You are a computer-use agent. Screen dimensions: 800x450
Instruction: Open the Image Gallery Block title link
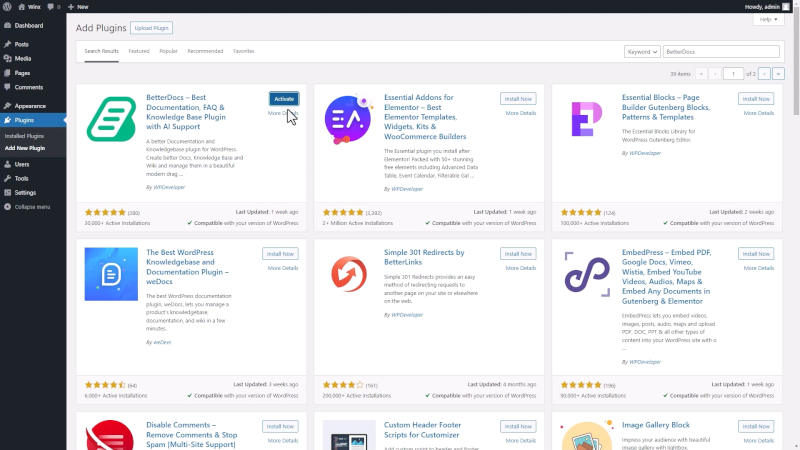click(x=656, y=425)
